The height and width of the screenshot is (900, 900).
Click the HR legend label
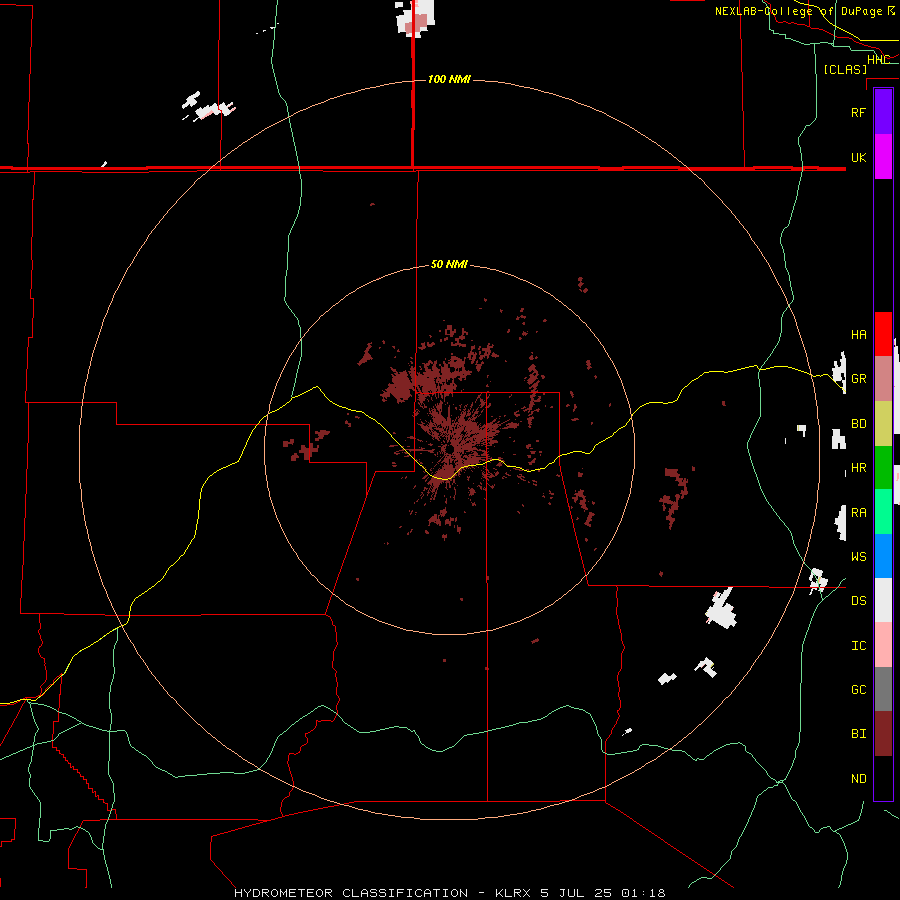(858, 468)
